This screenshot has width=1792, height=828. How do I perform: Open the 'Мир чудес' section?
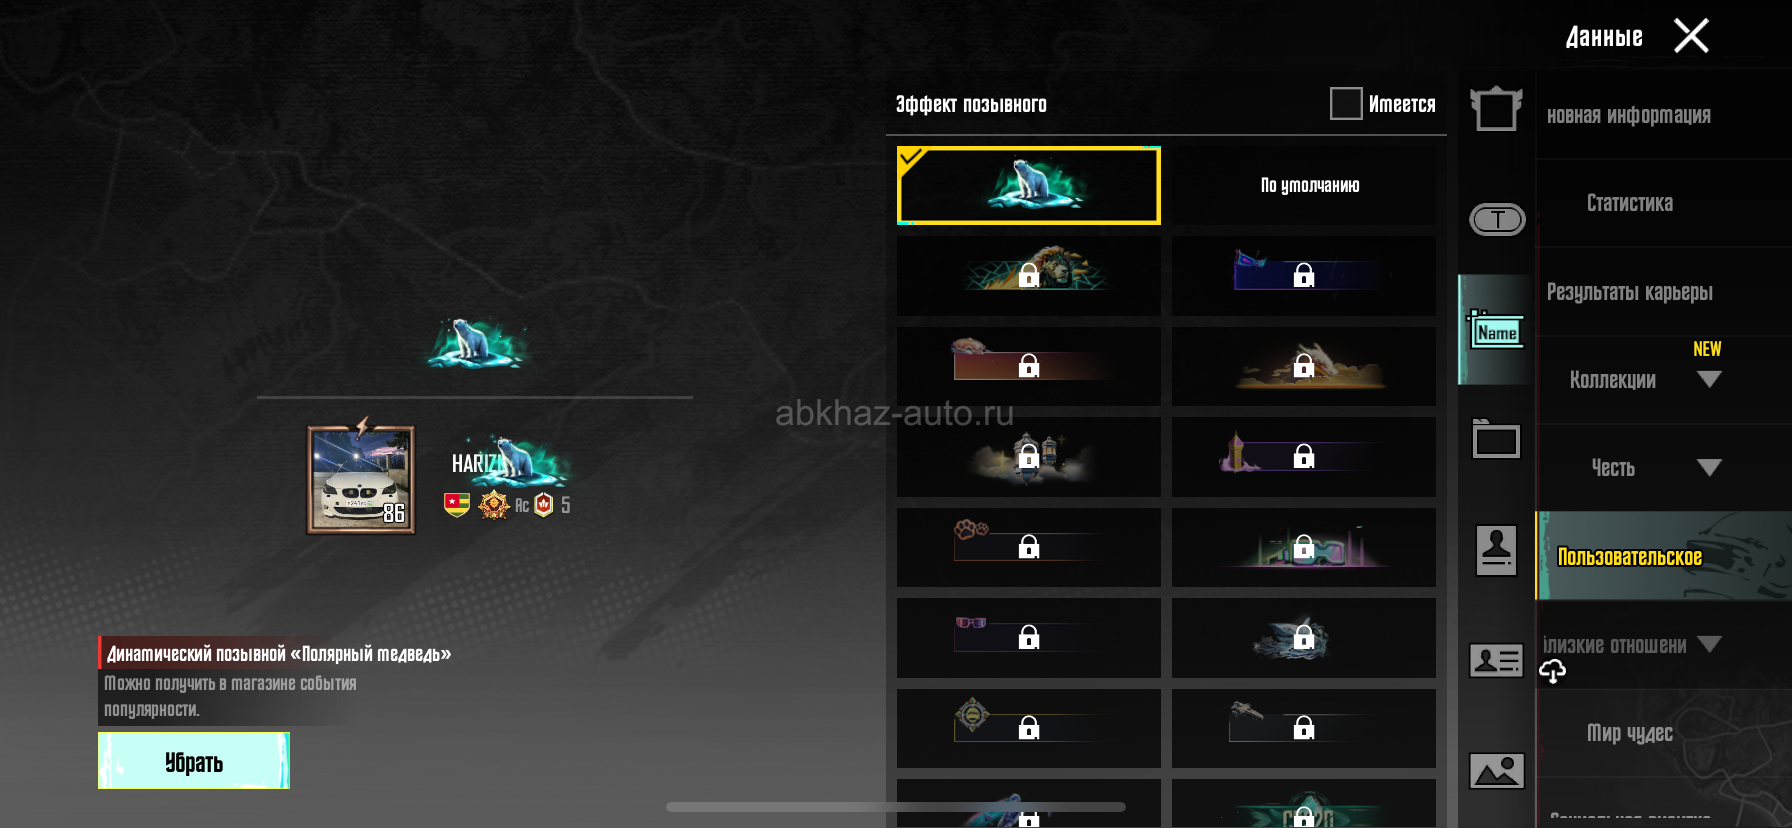tap(1629, 733)
